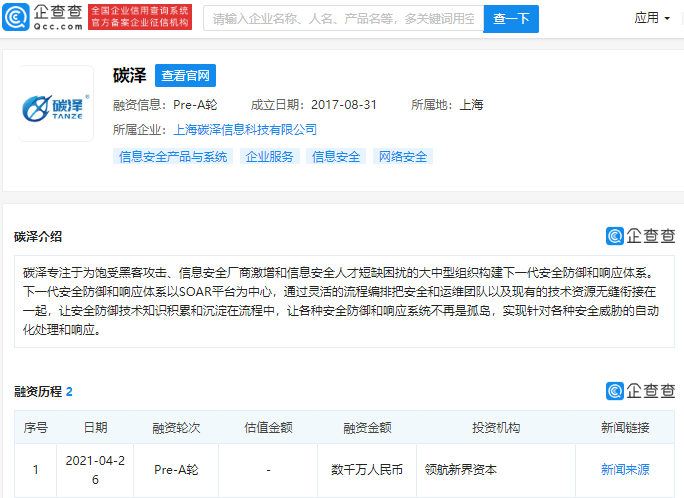Click the location value 上海
Image resolution: width=684 pixels, height=498 pixels.
click(x=471, y=105)
